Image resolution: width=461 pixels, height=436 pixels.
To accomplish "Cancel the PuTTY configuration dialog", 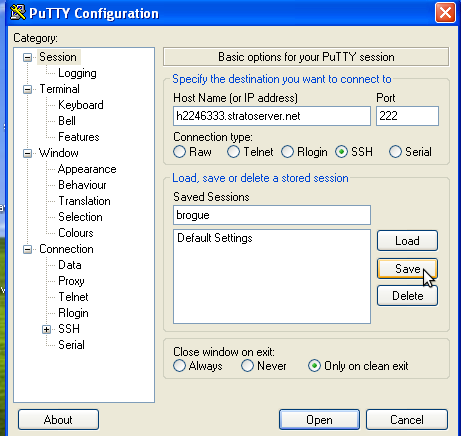I will point(407,420).
